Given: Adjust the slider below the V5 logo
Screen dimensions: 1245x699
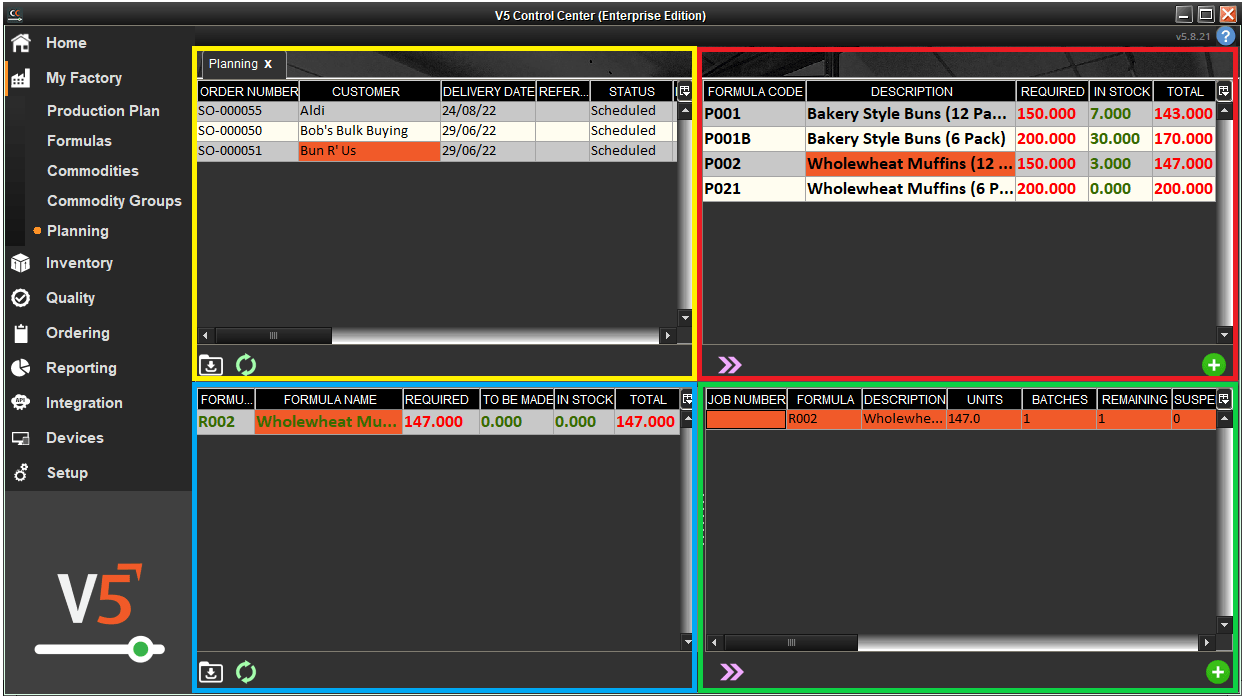Looking at the screenshot, I should click(x=141, y=649).
